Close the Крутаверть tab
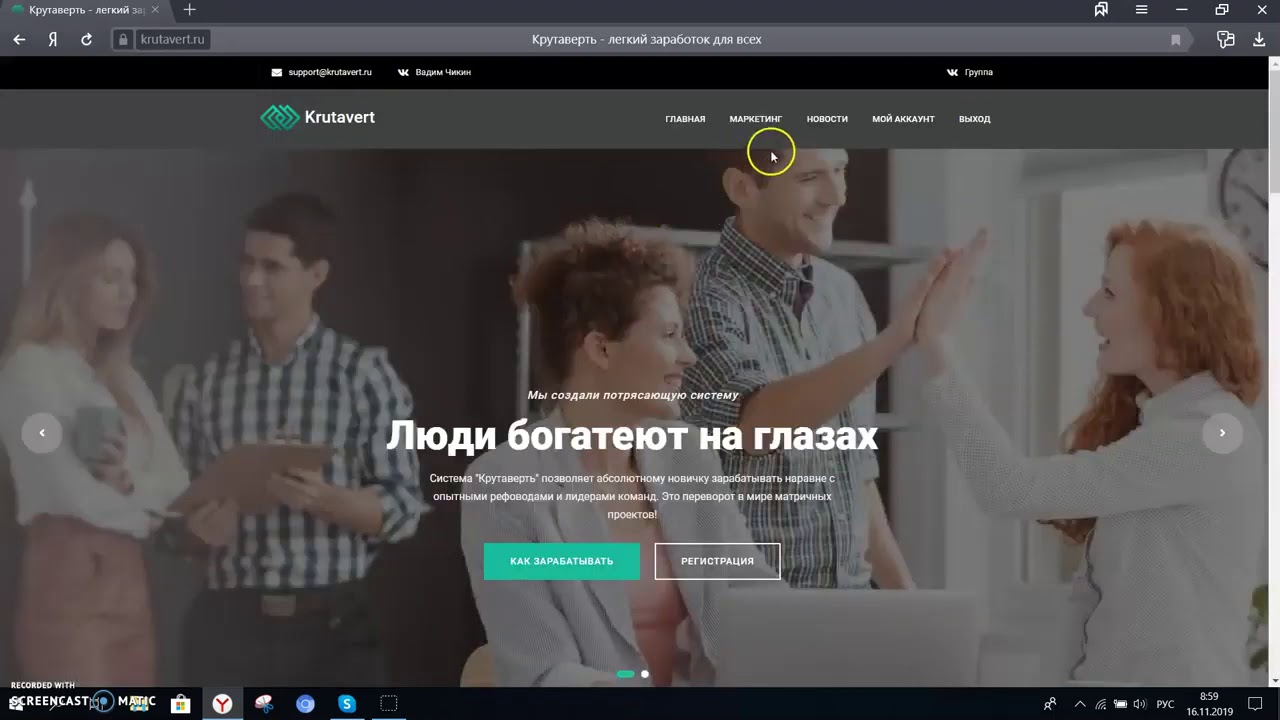Viewport: 1280px width, 720px height. pyautogui.click(x=155, y=10)
